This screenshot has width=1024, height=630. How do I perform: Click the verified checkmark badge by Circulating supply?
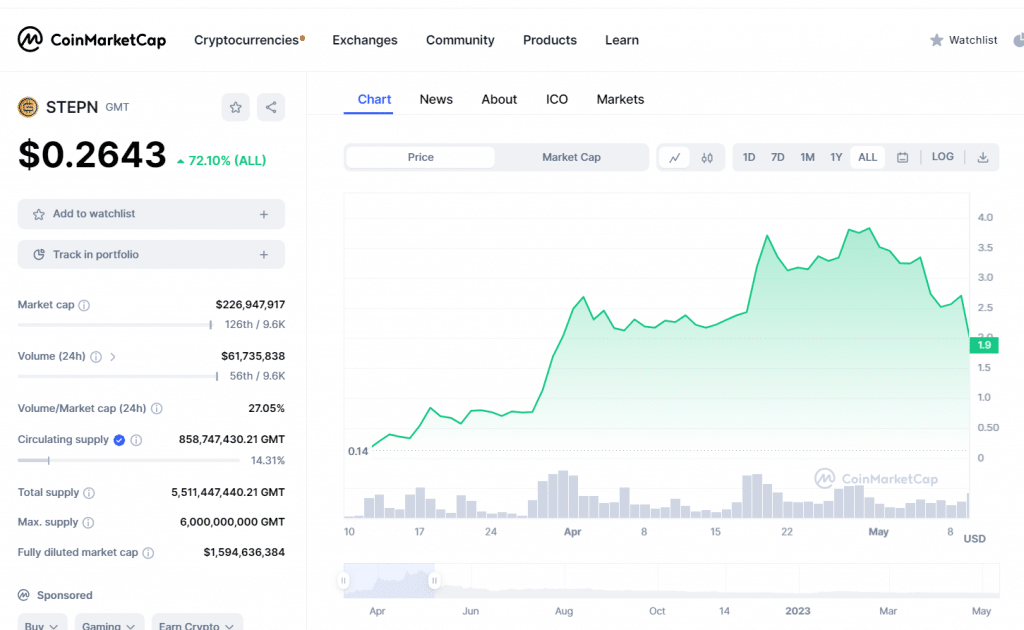[x=119, y=440]
